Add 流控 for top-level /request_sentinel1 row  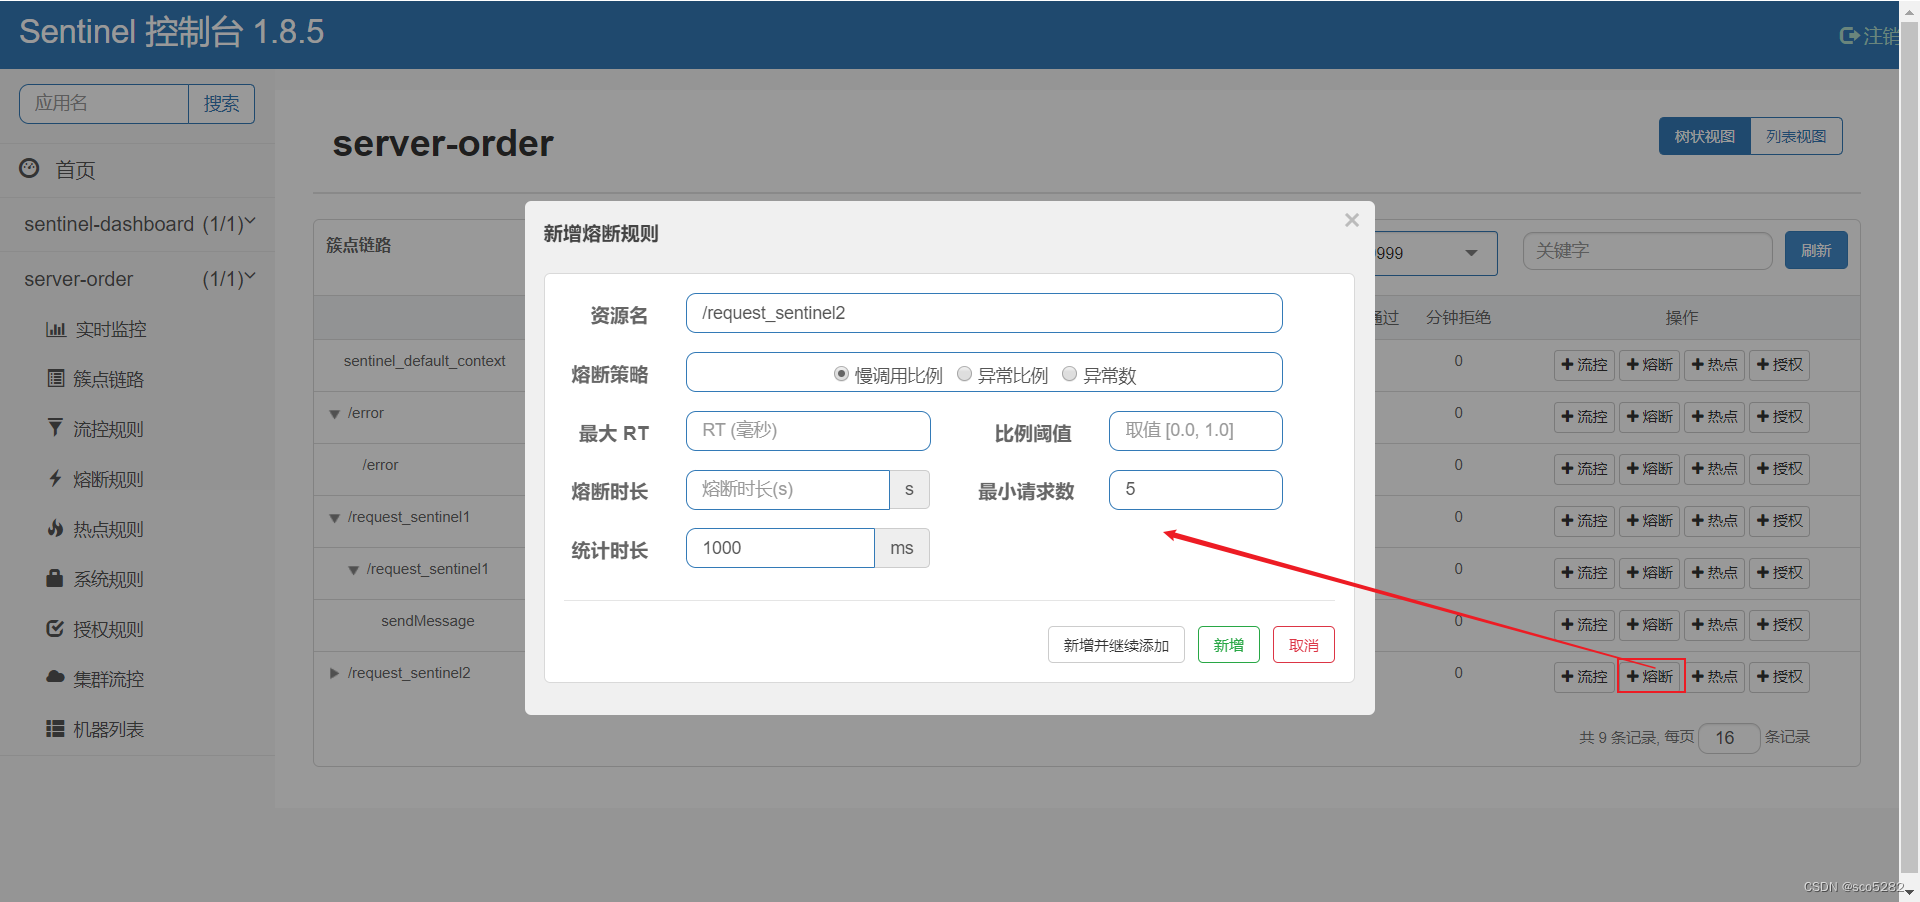[x=1584, y=521]
